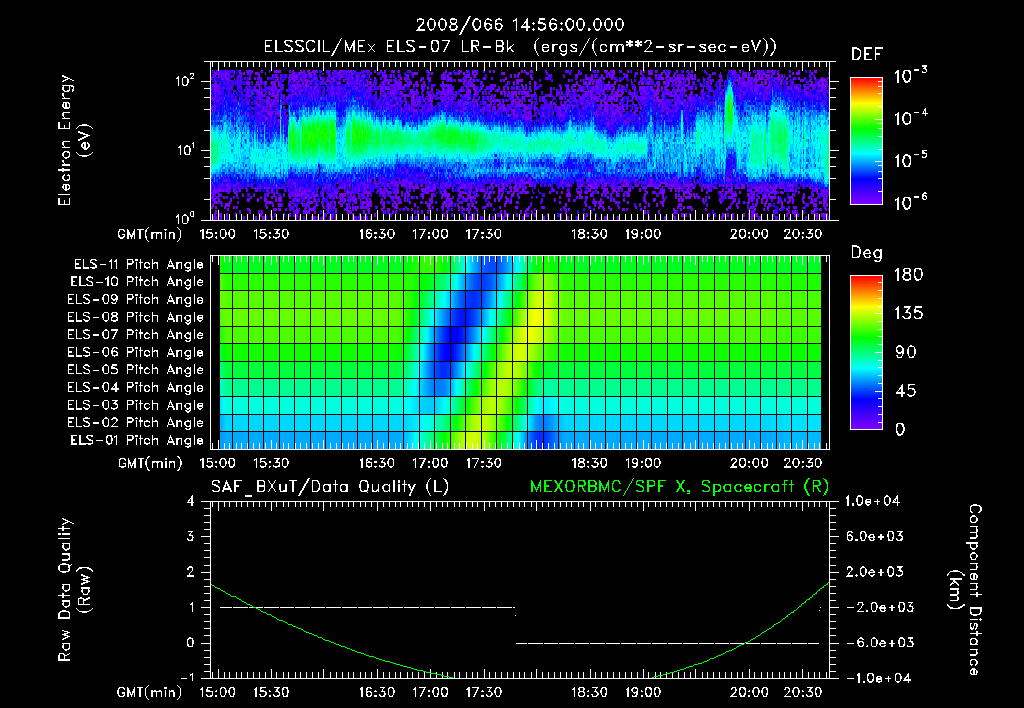Click the 15:00 tick under the spectrogram
This screenshot has width=1024, height=708.
coord(217,234)
